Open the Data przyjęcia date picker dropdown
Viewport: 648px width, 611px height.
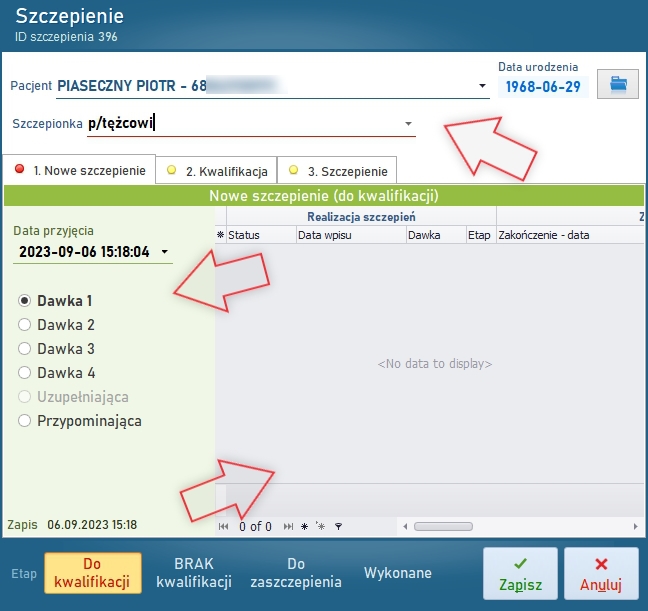164,252
